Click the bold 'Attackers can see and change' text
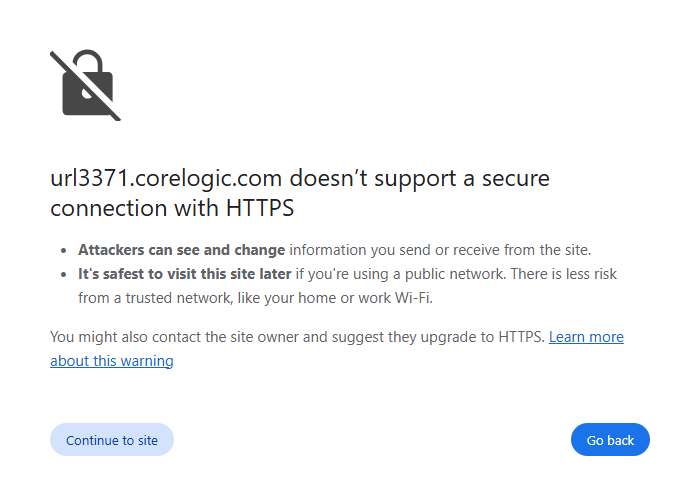 [x=181, y=250]
